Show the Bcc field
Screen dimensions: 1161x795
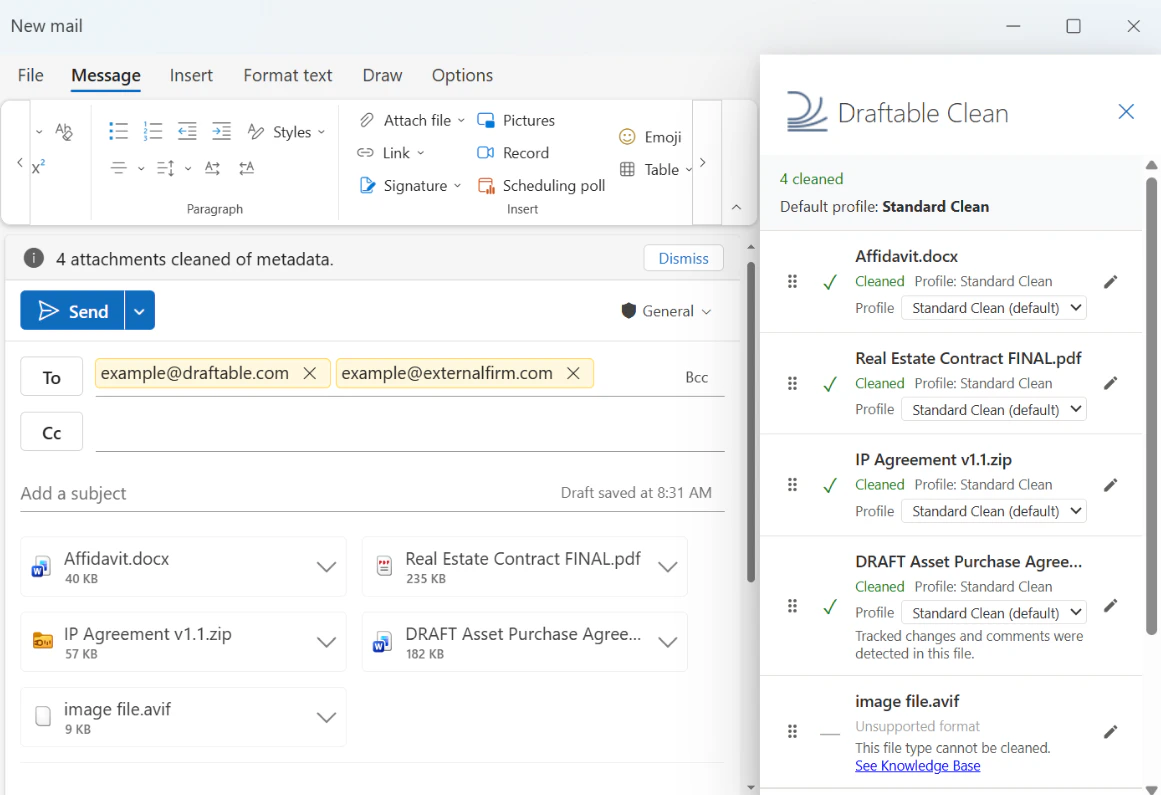(x=697, y=378)
